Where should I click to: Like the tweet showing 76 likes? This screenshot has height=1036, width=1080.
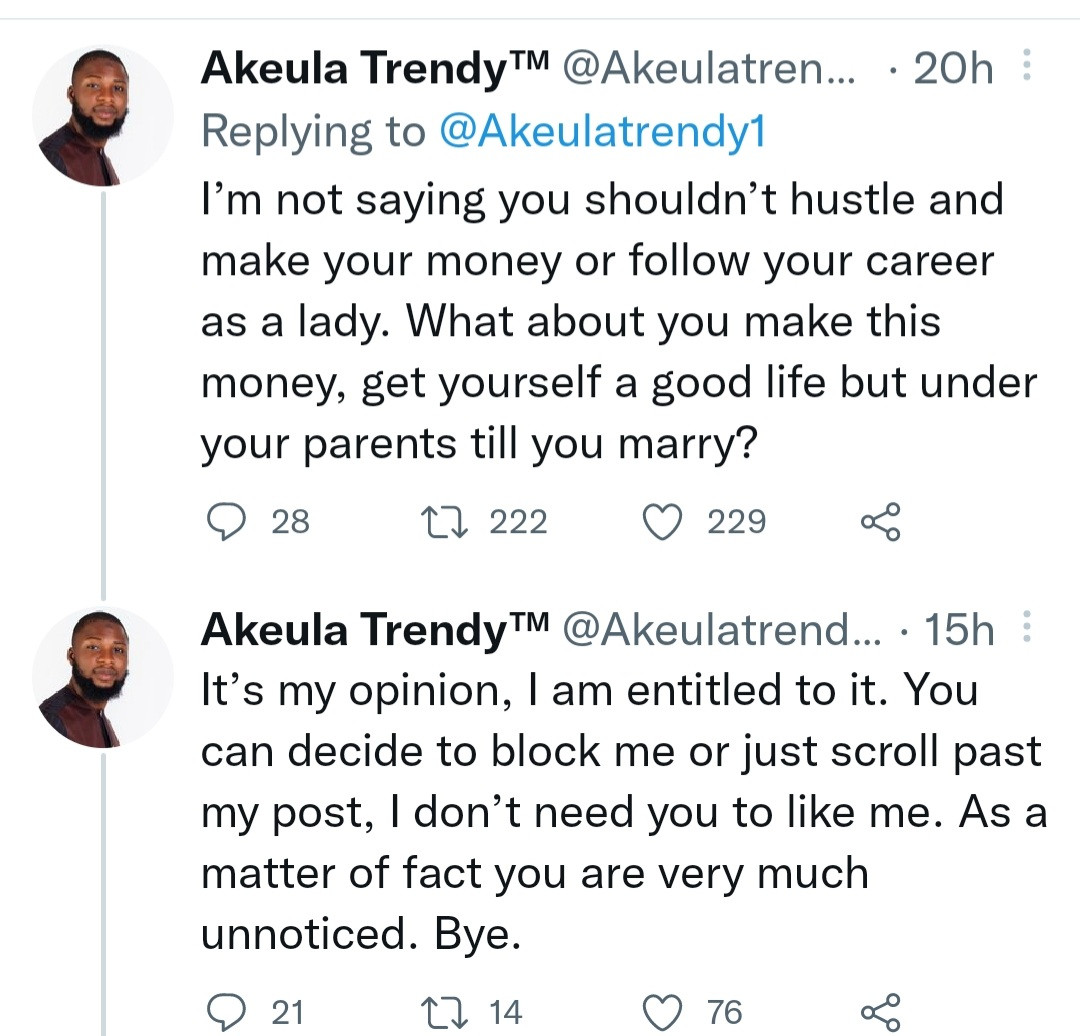tap(661, 1012)
